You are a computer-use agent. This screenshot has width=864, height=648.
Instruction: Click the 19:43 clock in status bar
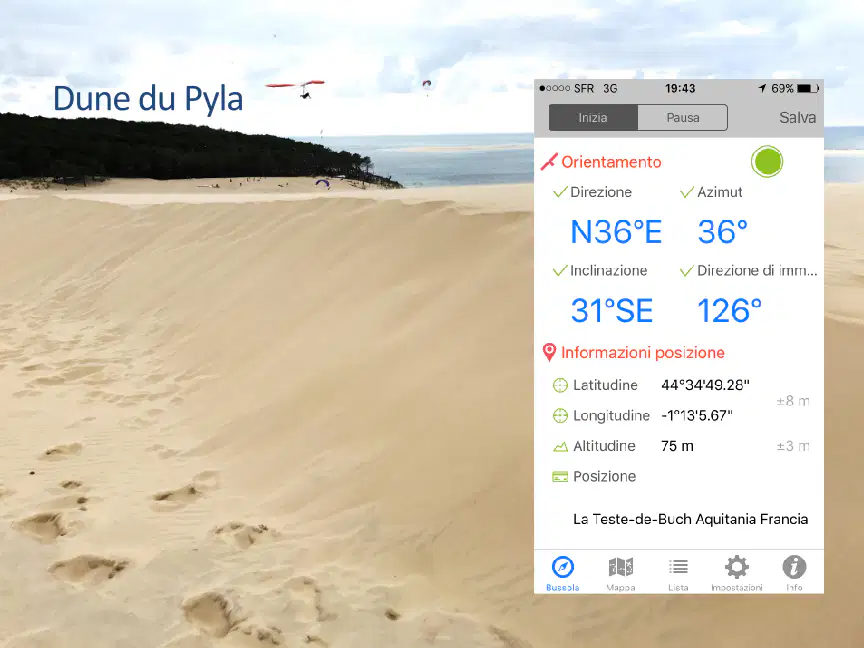click(680, 88)
